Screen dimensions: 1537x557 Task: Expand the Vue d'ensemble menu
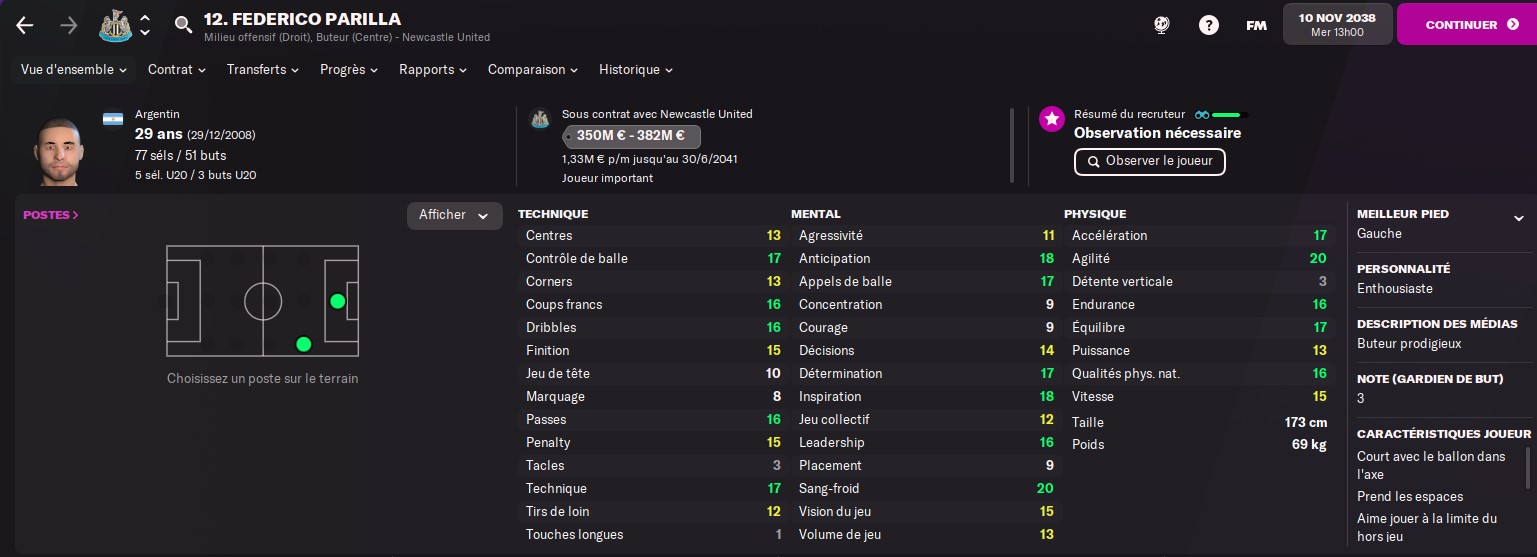click(x=74, y=70)
